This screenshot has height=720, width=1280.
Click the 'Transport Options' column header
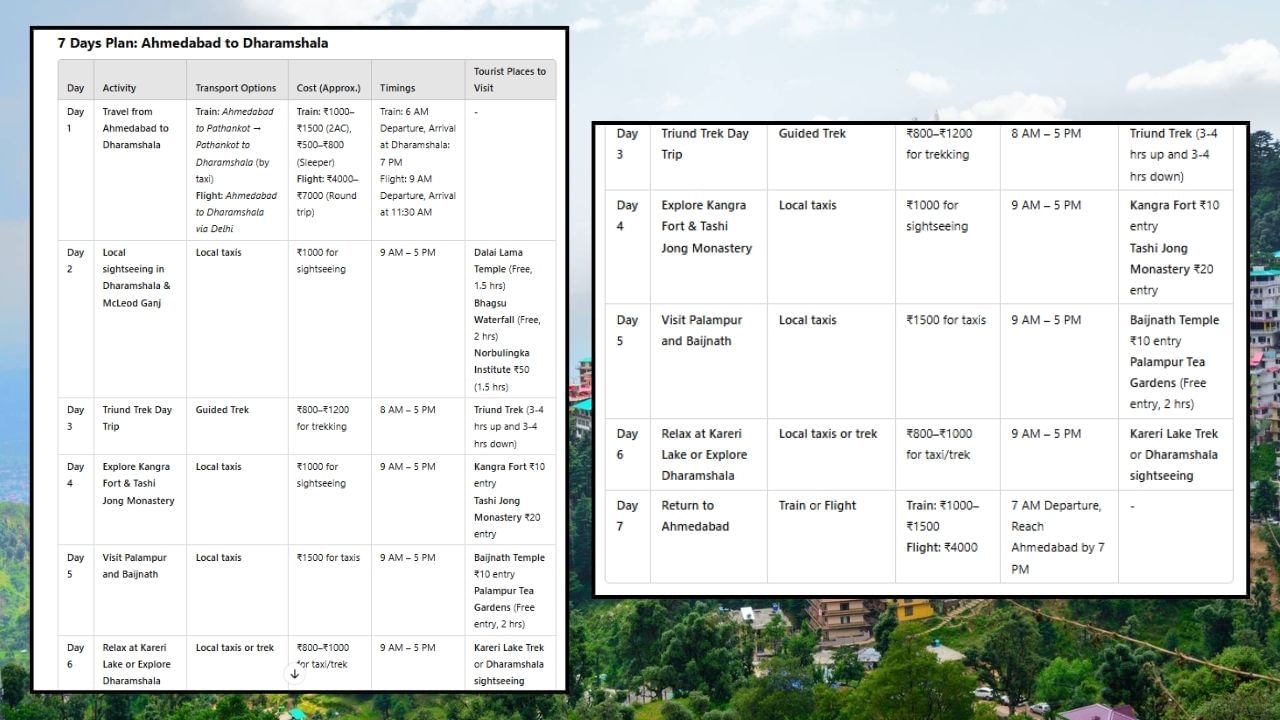click(x=236, y=88)
